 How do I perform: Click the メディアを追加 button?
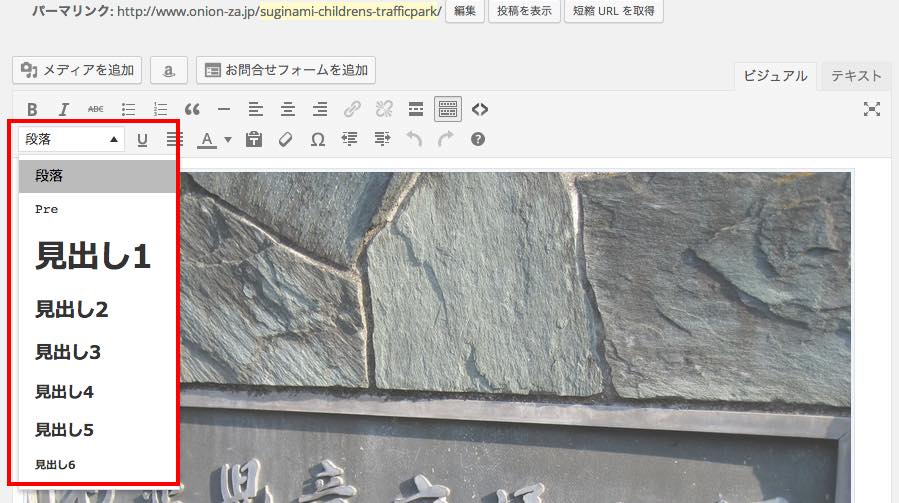click(x=77, y=70)
